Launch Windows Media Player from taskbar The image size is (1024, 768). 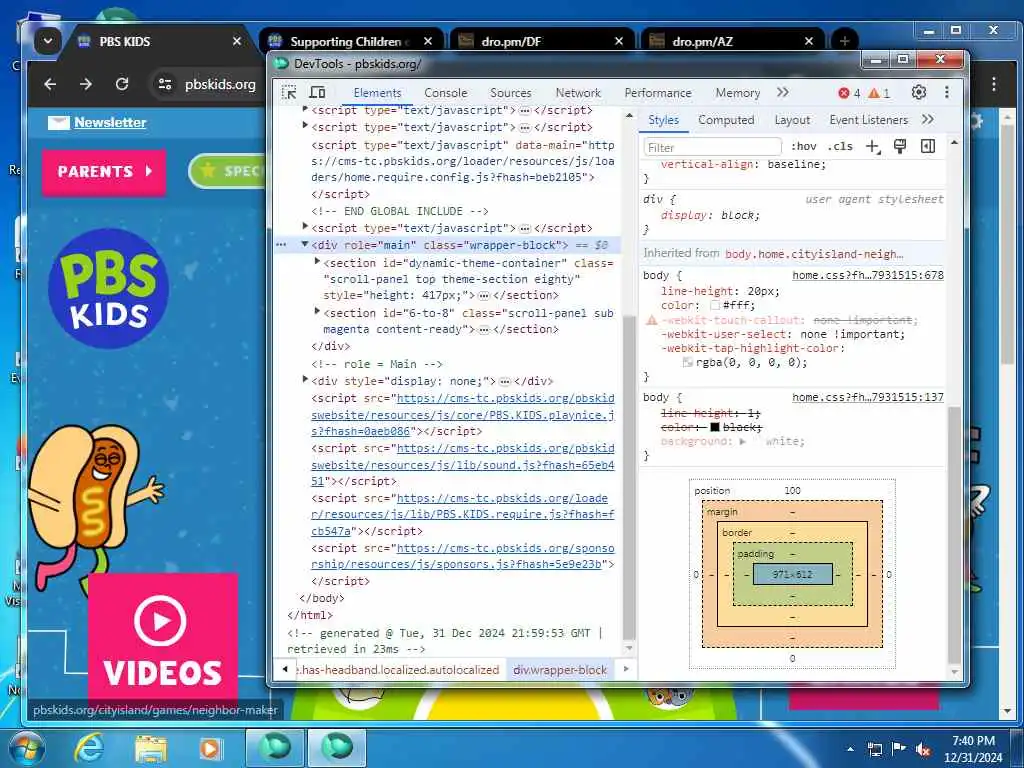210,748
